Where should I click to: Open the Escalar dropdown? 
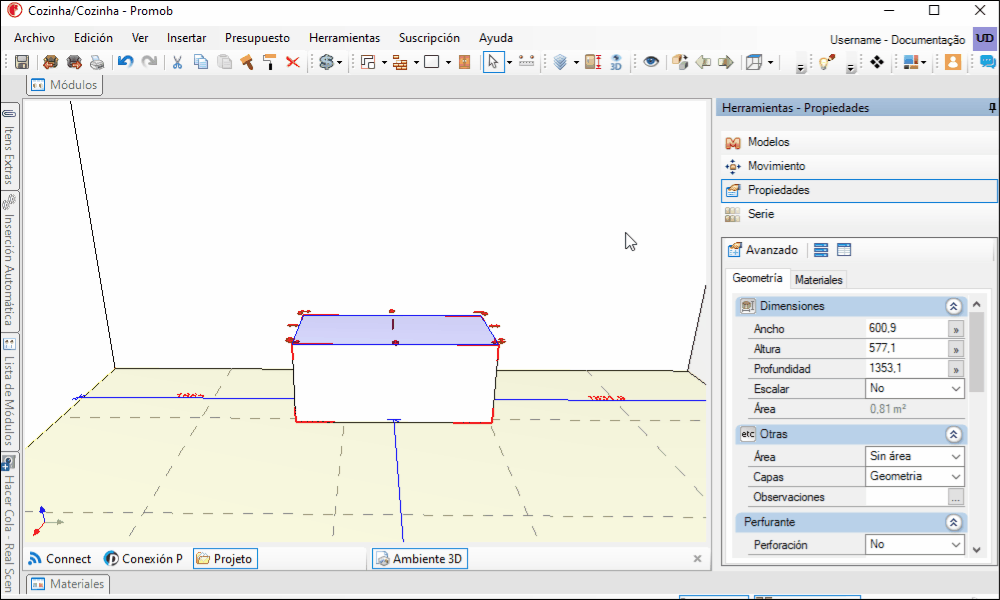(915, 388)
